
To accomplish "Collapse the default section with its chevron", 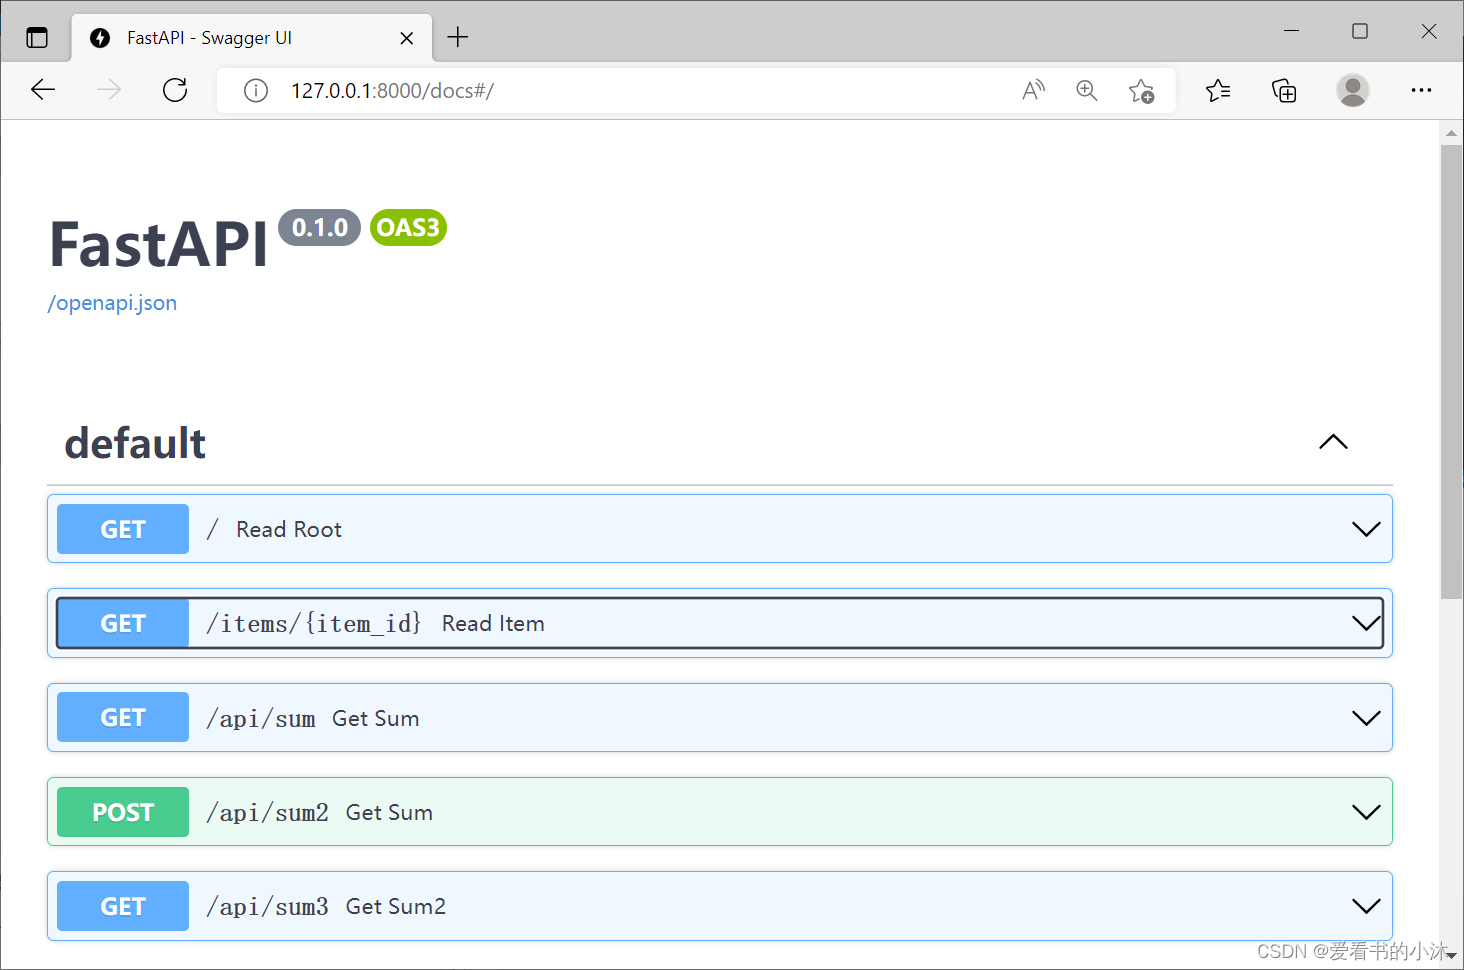I will [1333, 442].
